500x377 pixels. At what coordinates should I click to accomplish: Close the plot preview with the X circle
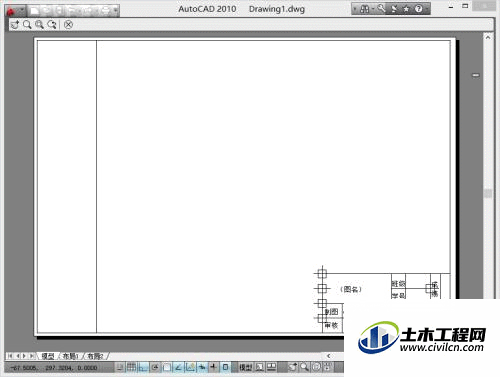[x=68, y=25]
